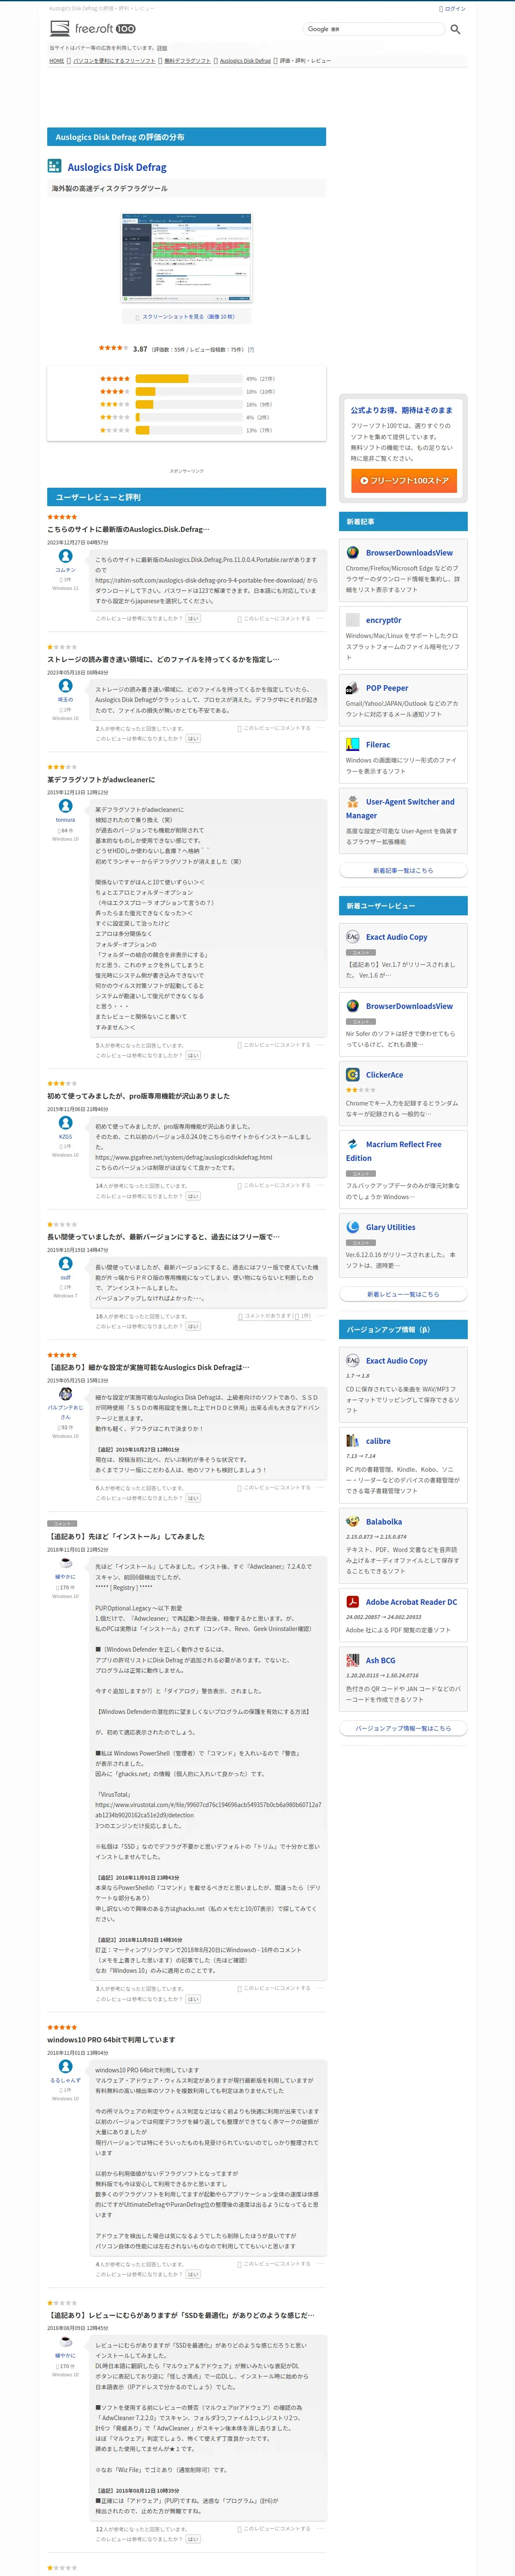Click the [?] help link beside rating
The image size is (515, 2576).
pyautogui.click(x=251, y=350)
